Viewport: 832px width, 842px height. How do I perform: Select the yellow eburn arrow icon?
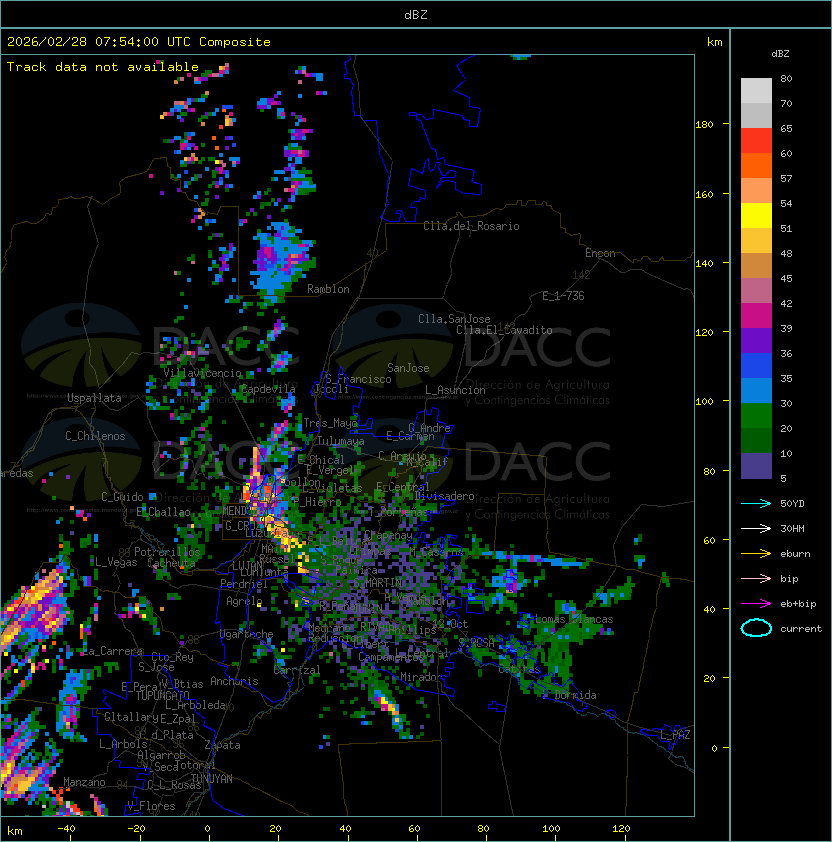[756, 553]
